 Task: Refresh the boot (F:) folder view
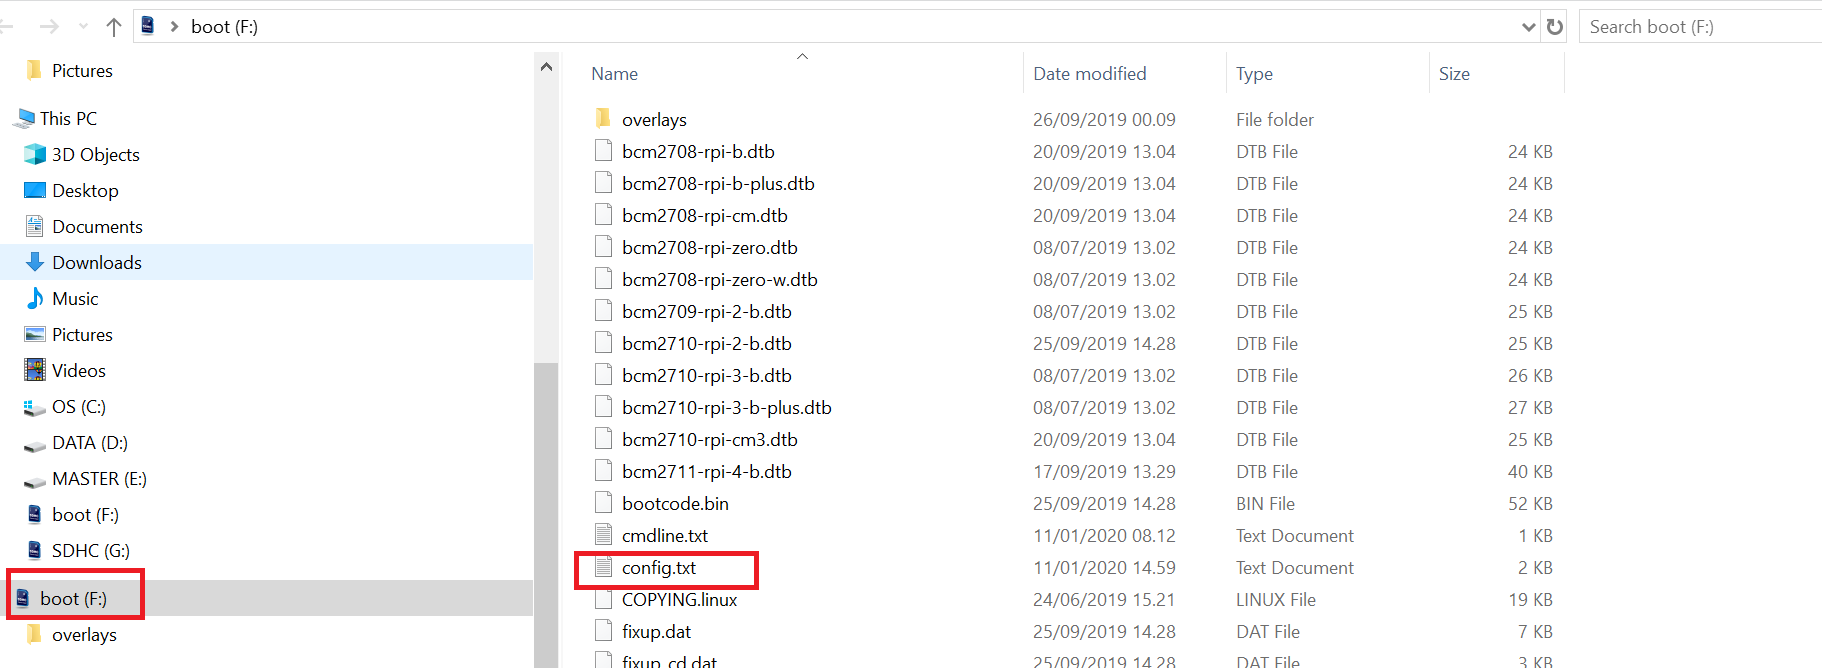tap(1554, 27)
